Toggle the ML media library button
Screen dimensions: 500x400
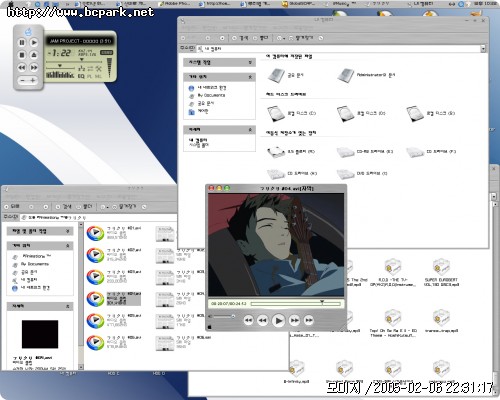pos(98,76)
